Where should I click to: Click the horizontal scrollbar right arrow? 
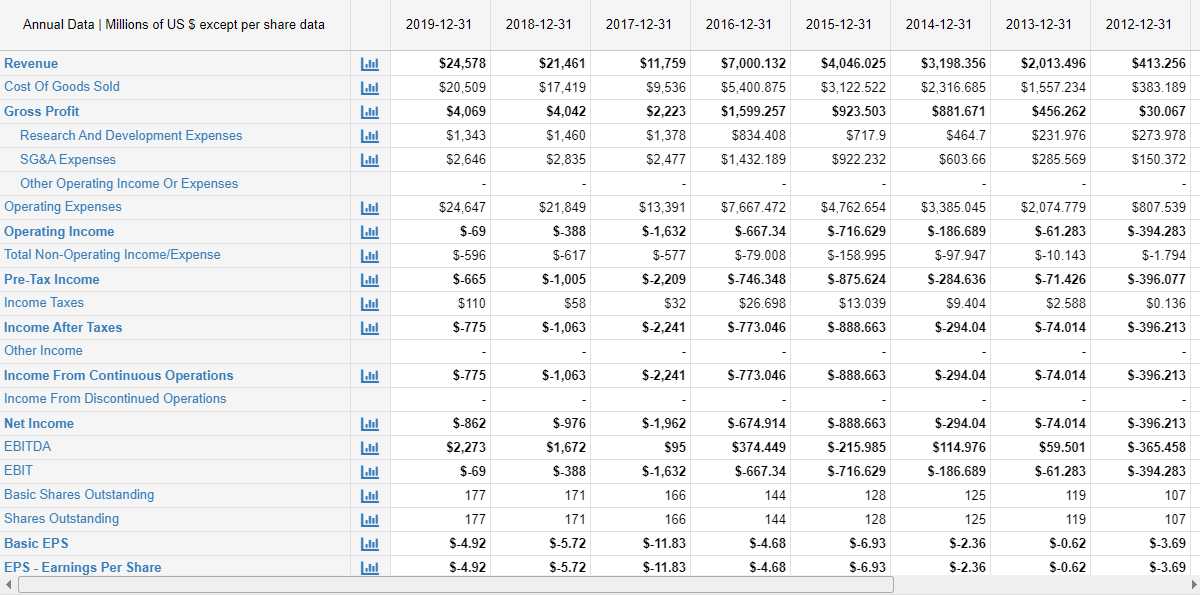click(x=1190, y=584)
